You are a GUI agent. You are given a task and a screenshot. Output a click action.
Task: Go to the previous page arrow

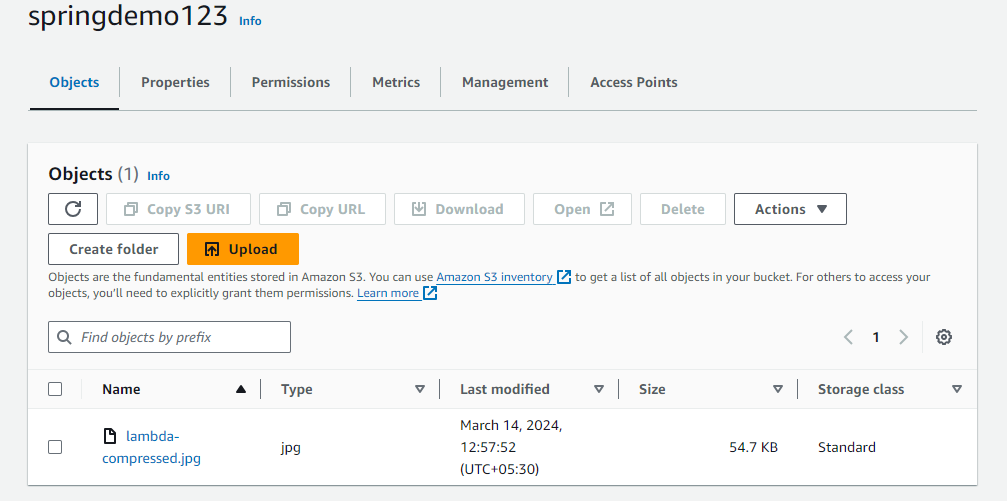(x=848, y=337)
